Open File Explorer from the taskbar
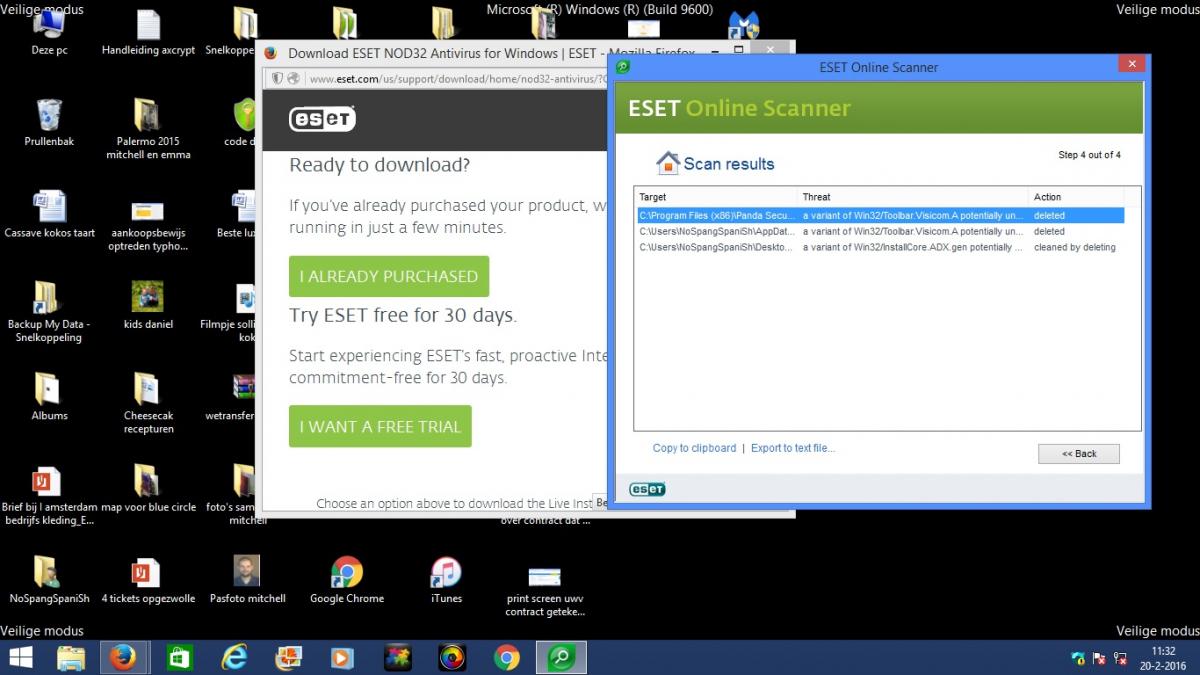Screen dimensions: 1200x675 pos(71,657)
